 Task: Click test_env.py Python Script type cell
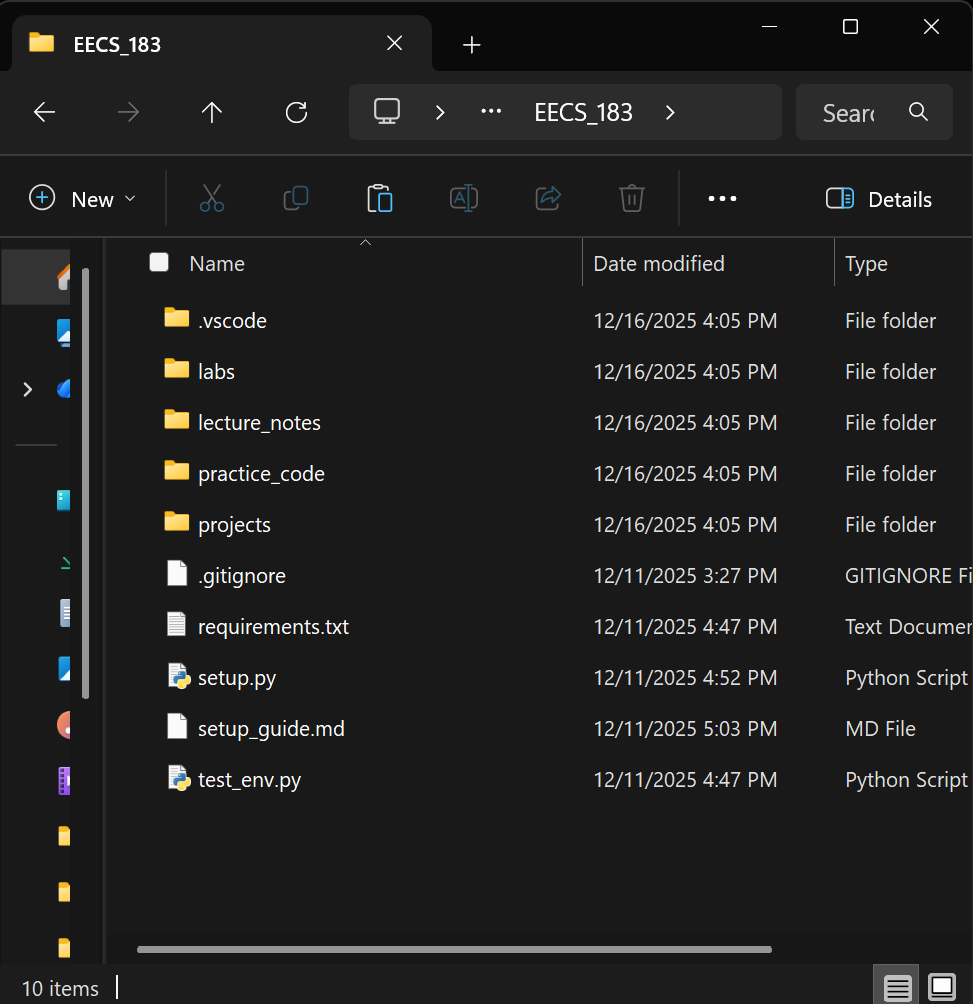click(x=906, y=780)
